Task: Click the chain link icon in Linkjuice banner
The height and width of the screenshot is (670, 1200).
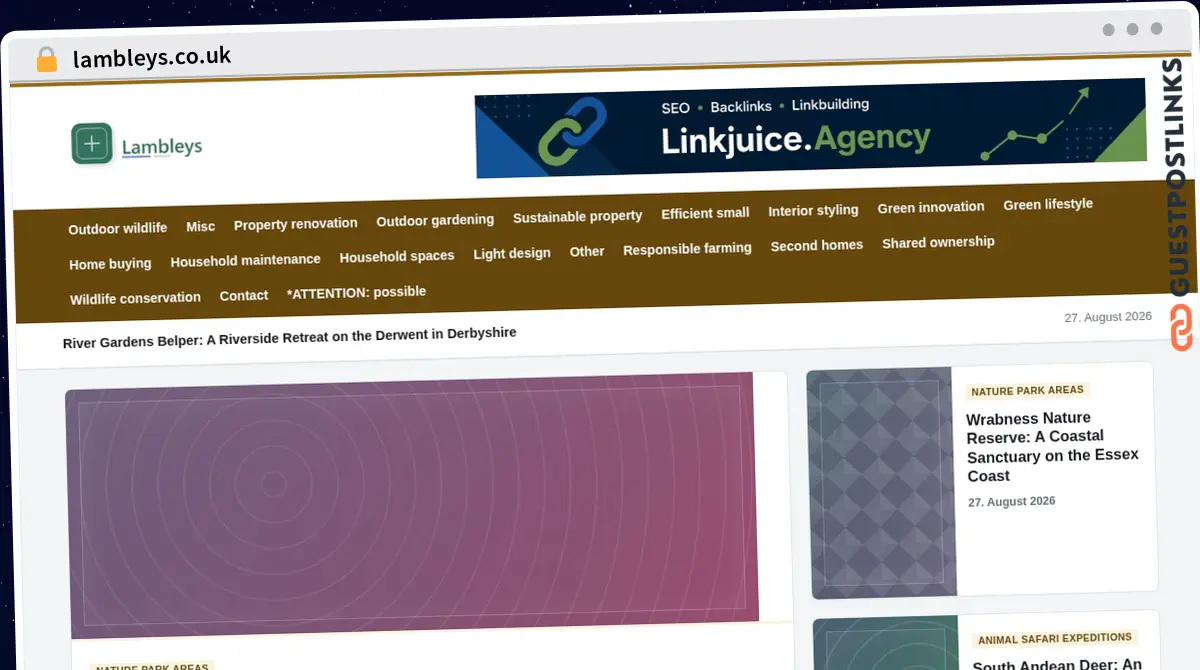Action: [x=572, y=131]
